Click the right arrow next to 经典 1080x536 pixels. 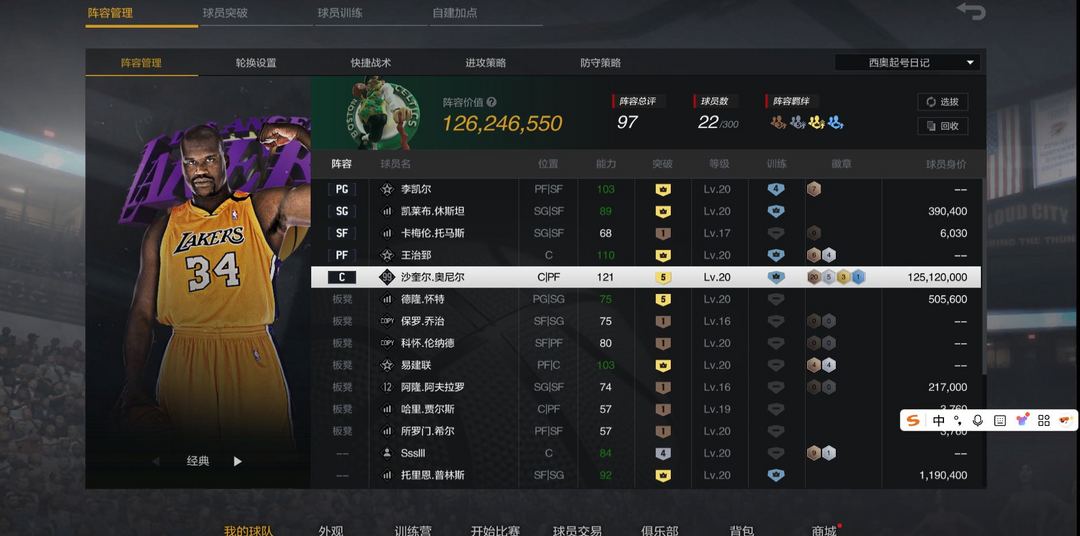(238, 462)
